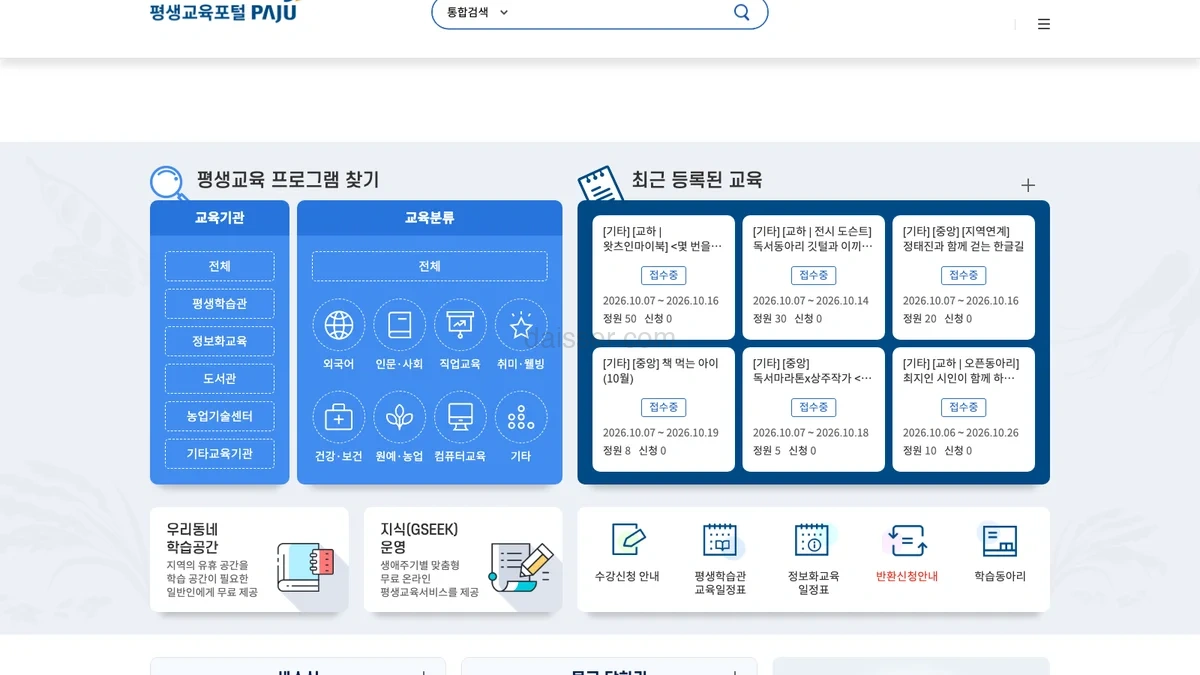The image size is (1200, 675).
Task: Open 지식(GSEEK) 운영 banner
Action: coord(463,560)
